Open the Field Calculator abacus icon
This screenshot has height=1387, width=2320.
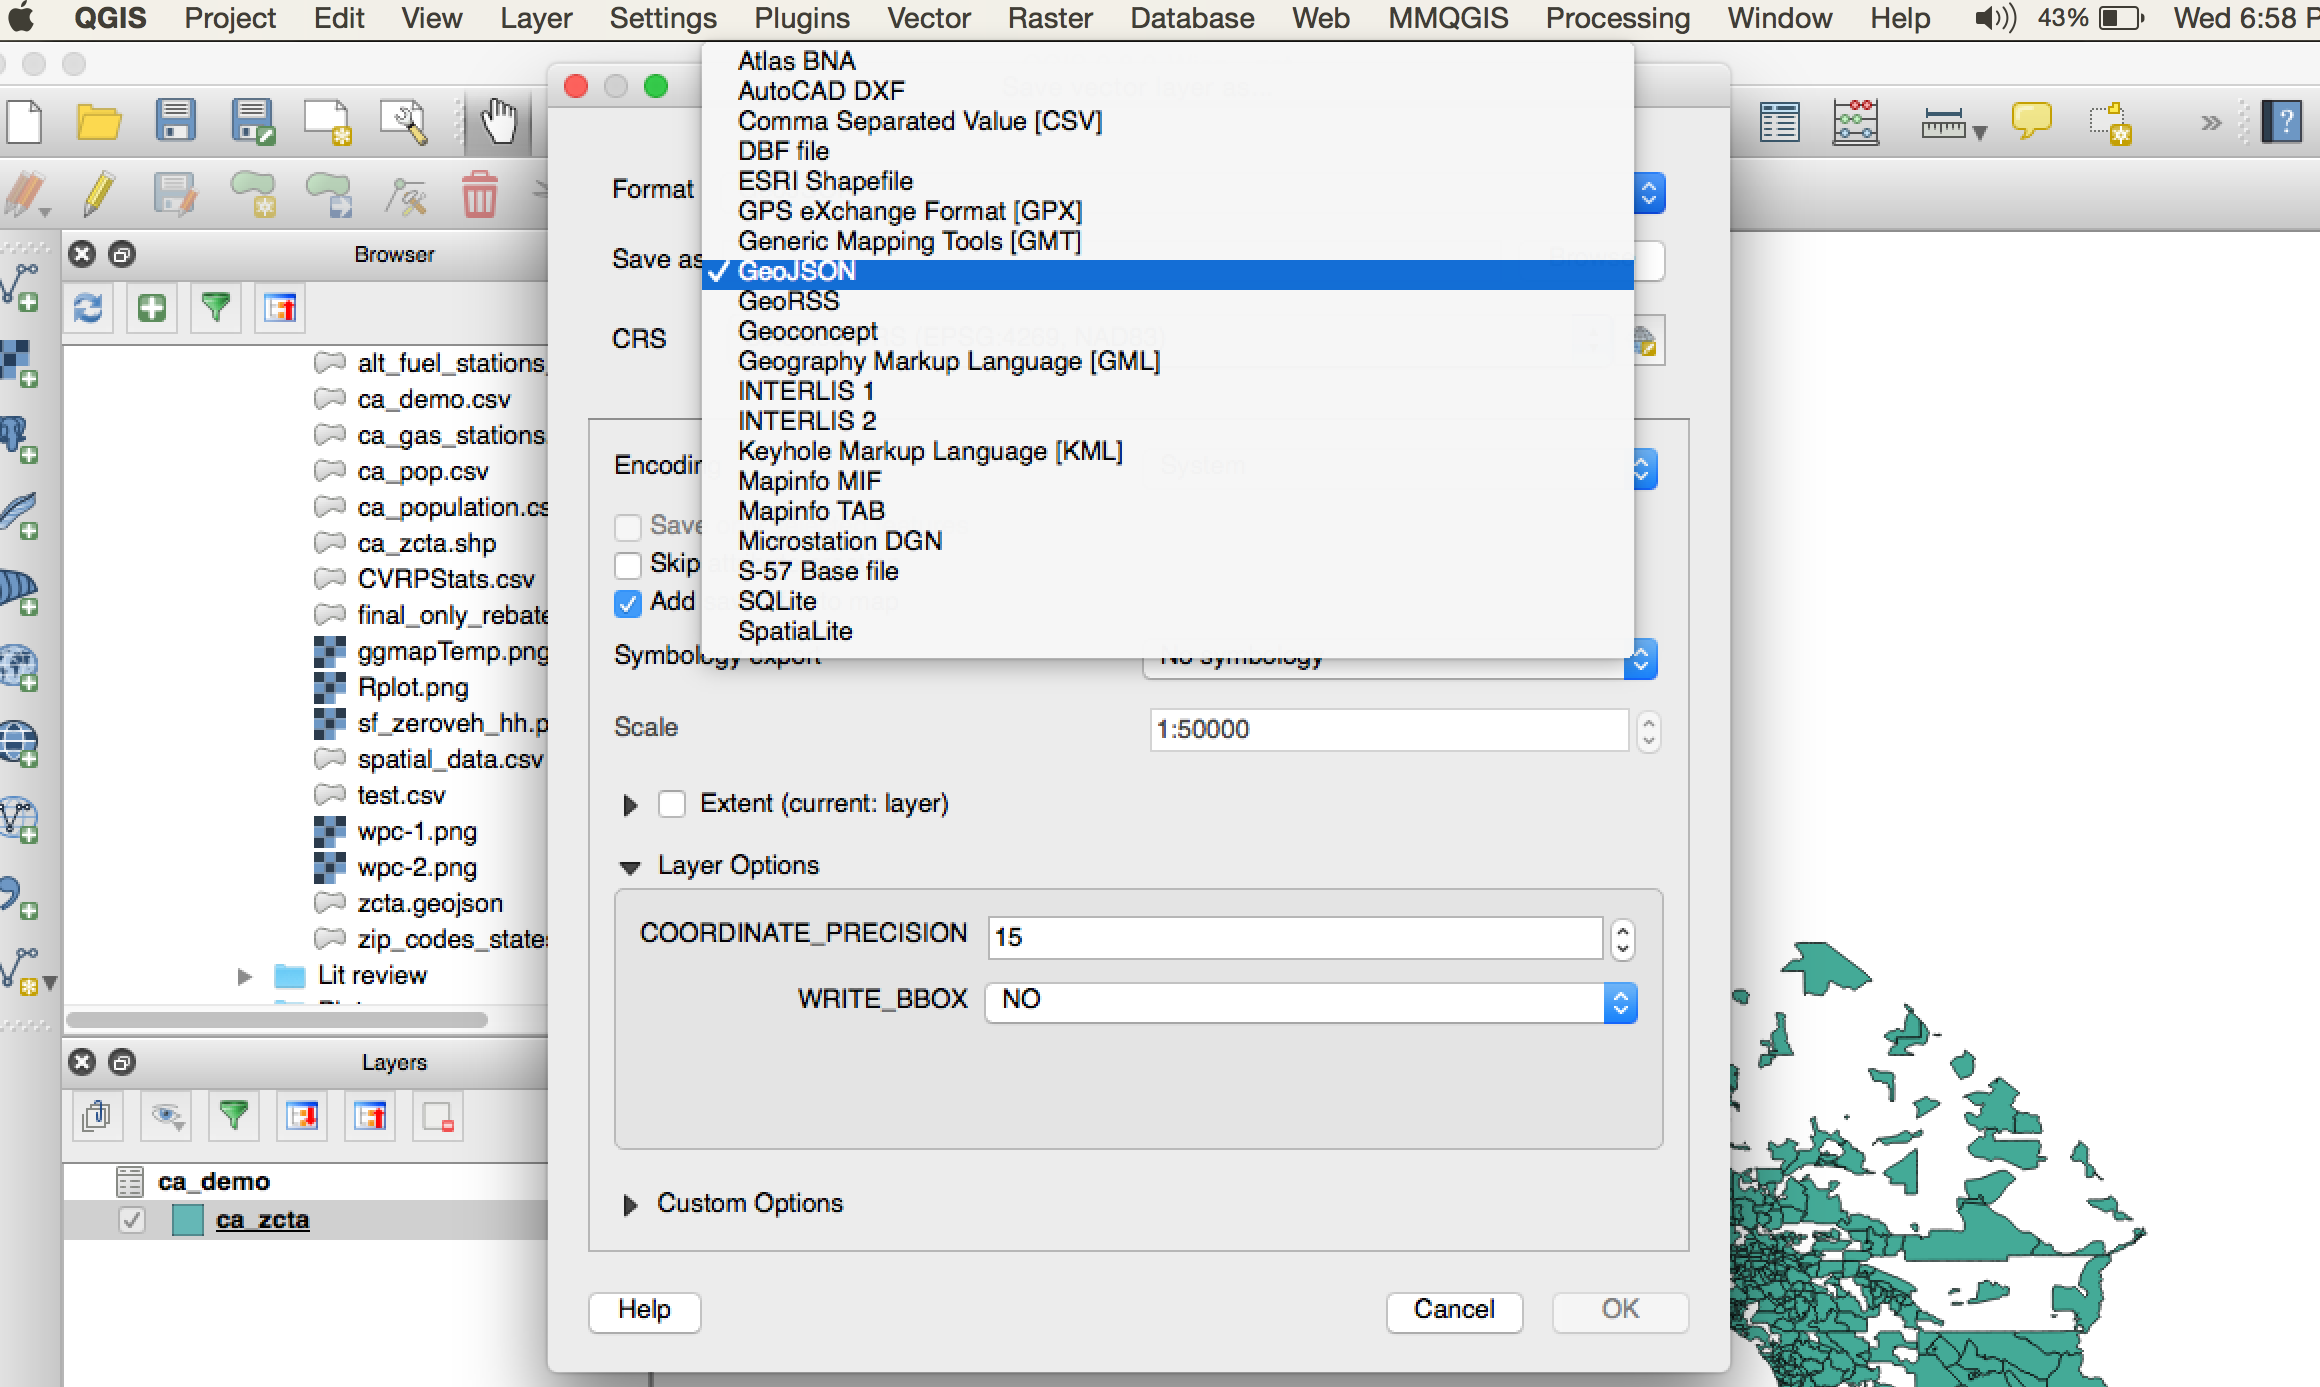click(1856, 123)
